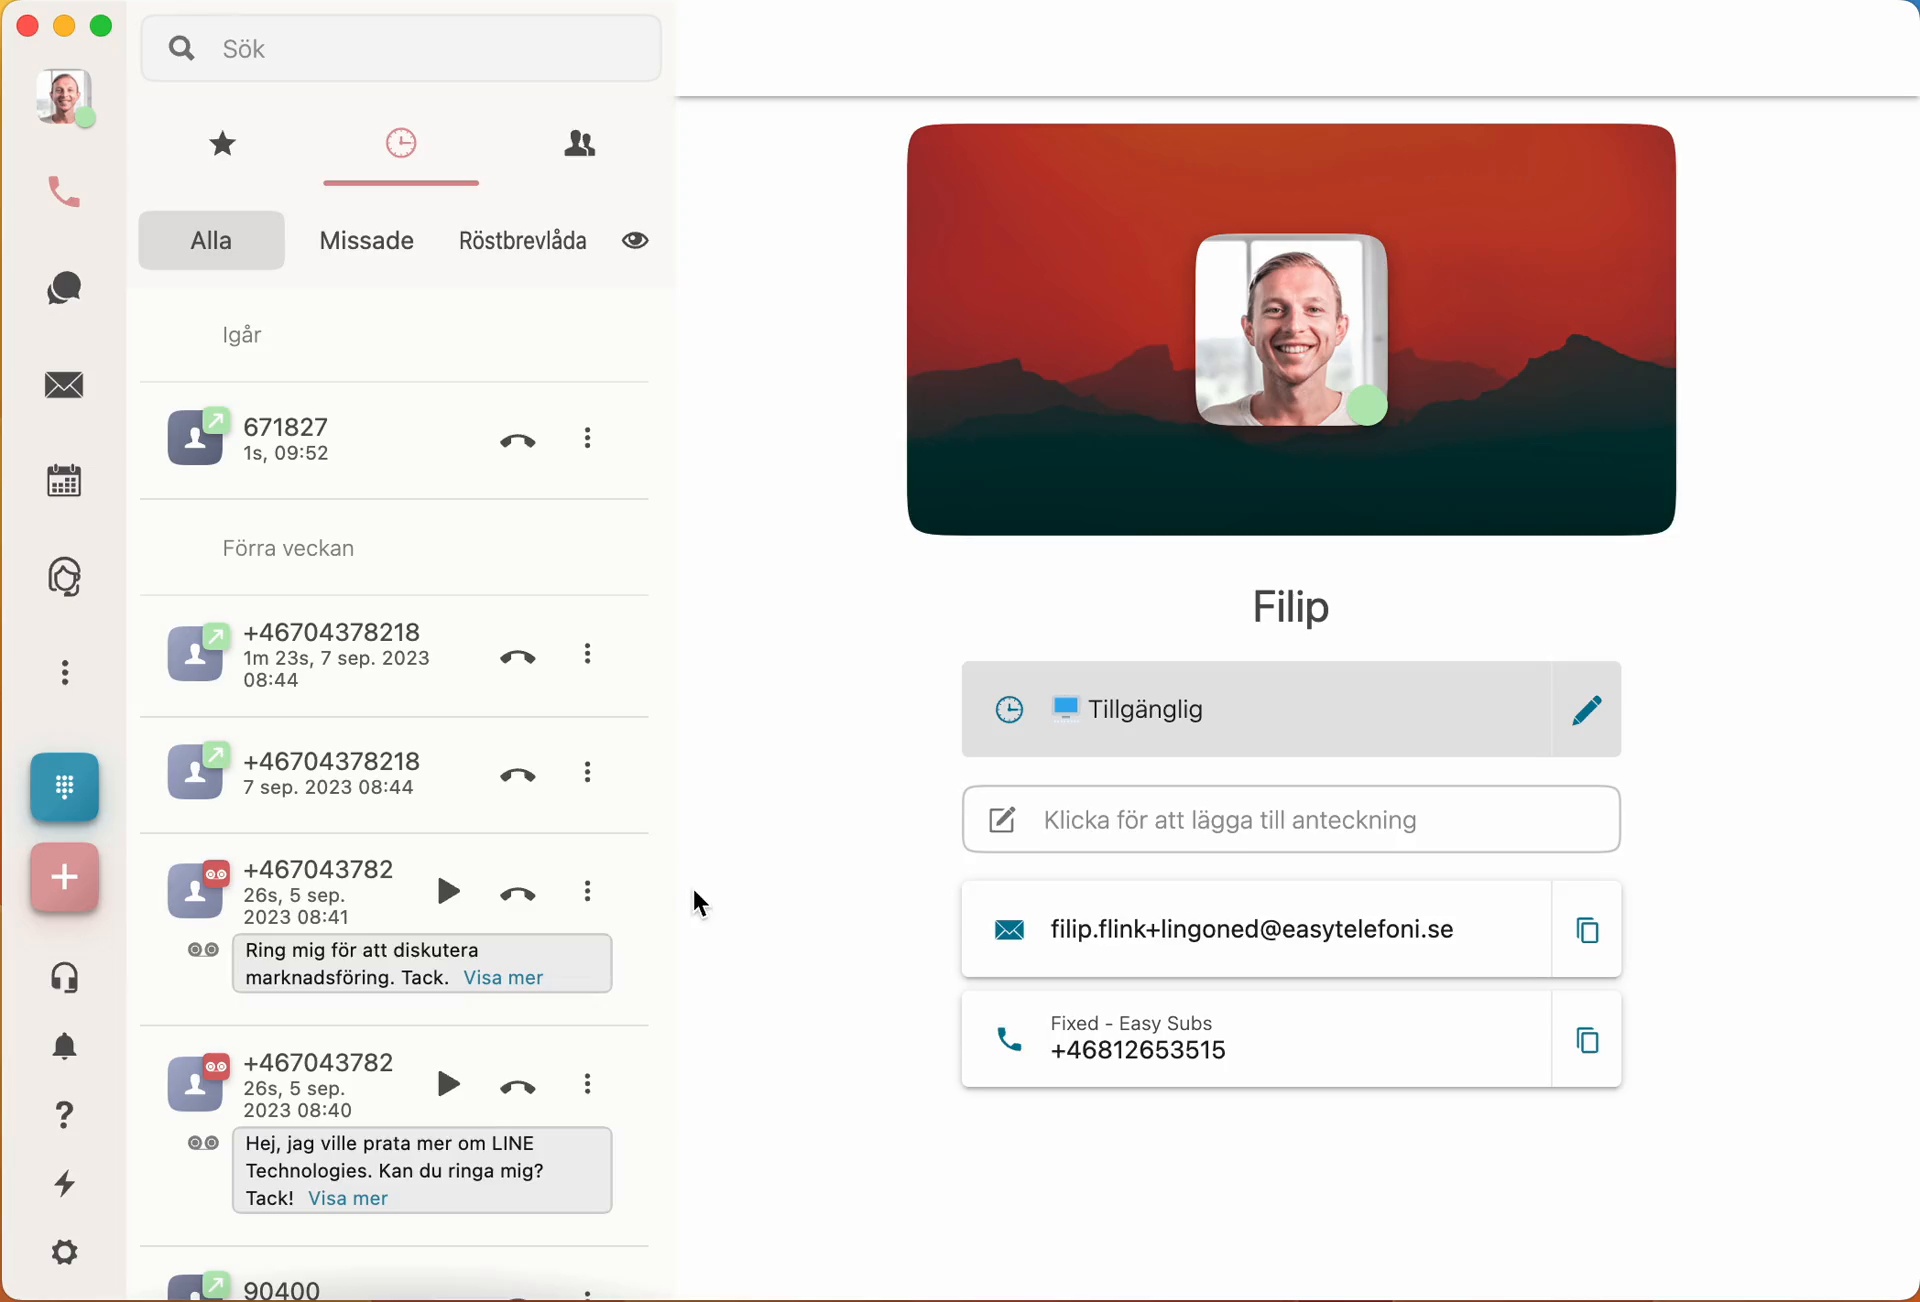This screenshot has height=1302, width=1920.
Task: Click Visa mer on marknadsföring message
Action: [504, 978]
